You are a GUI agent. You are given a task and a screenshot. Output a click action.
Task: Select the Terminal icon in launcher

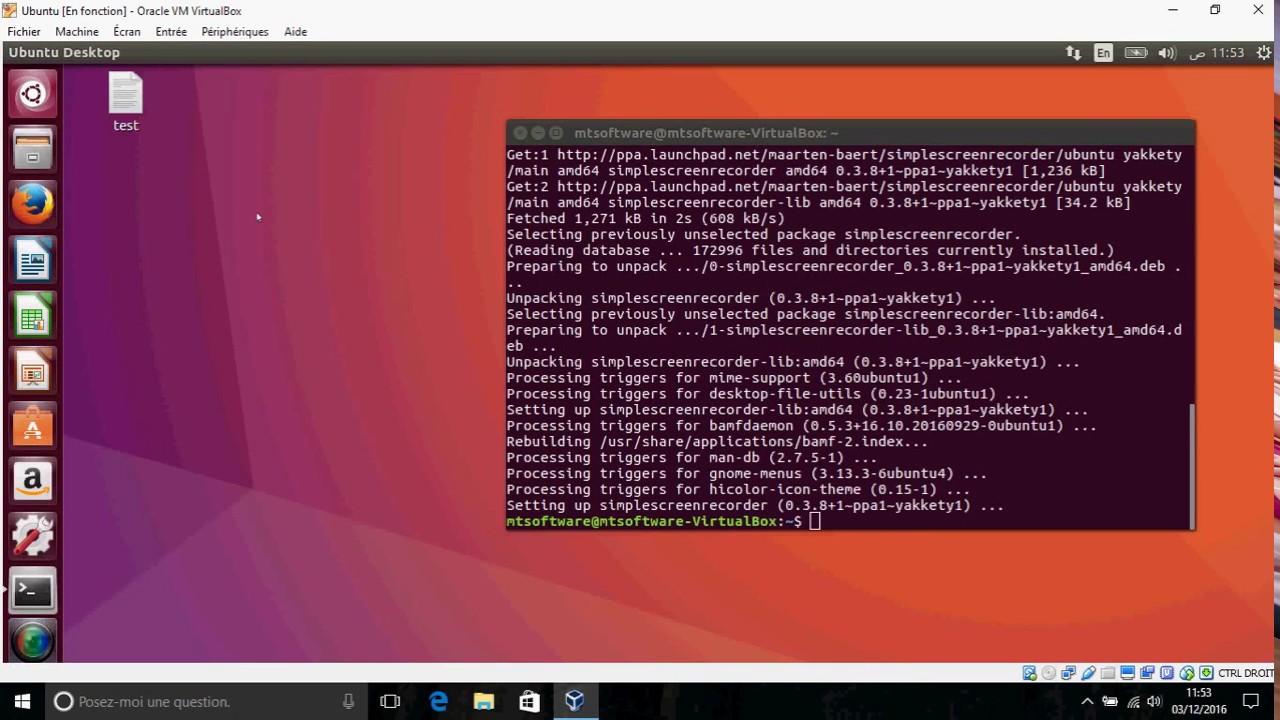pyautogui.click(x=32, y=592)
